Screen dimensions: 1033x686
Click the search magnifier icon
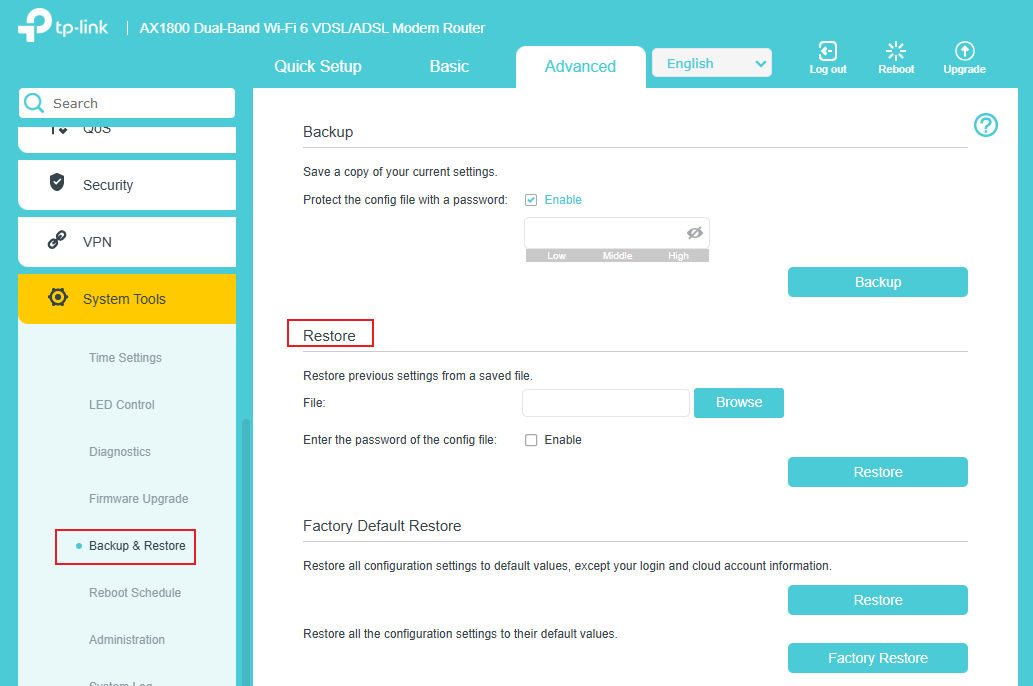[x=33, y=103]
